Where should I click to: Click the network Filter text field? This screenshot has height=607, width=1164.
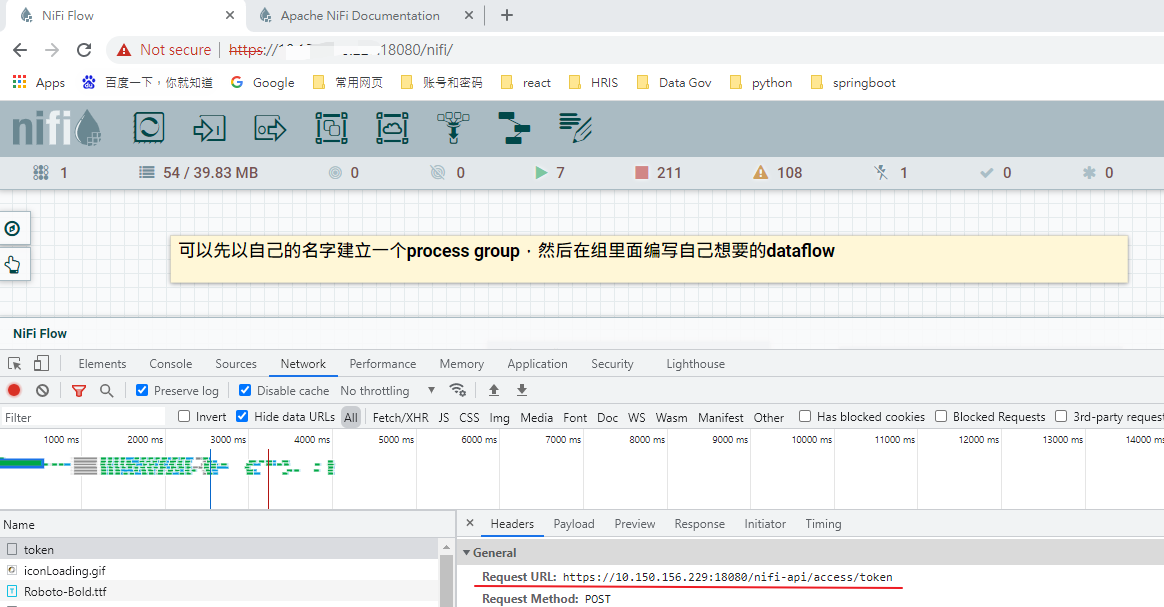click(83, 418)
